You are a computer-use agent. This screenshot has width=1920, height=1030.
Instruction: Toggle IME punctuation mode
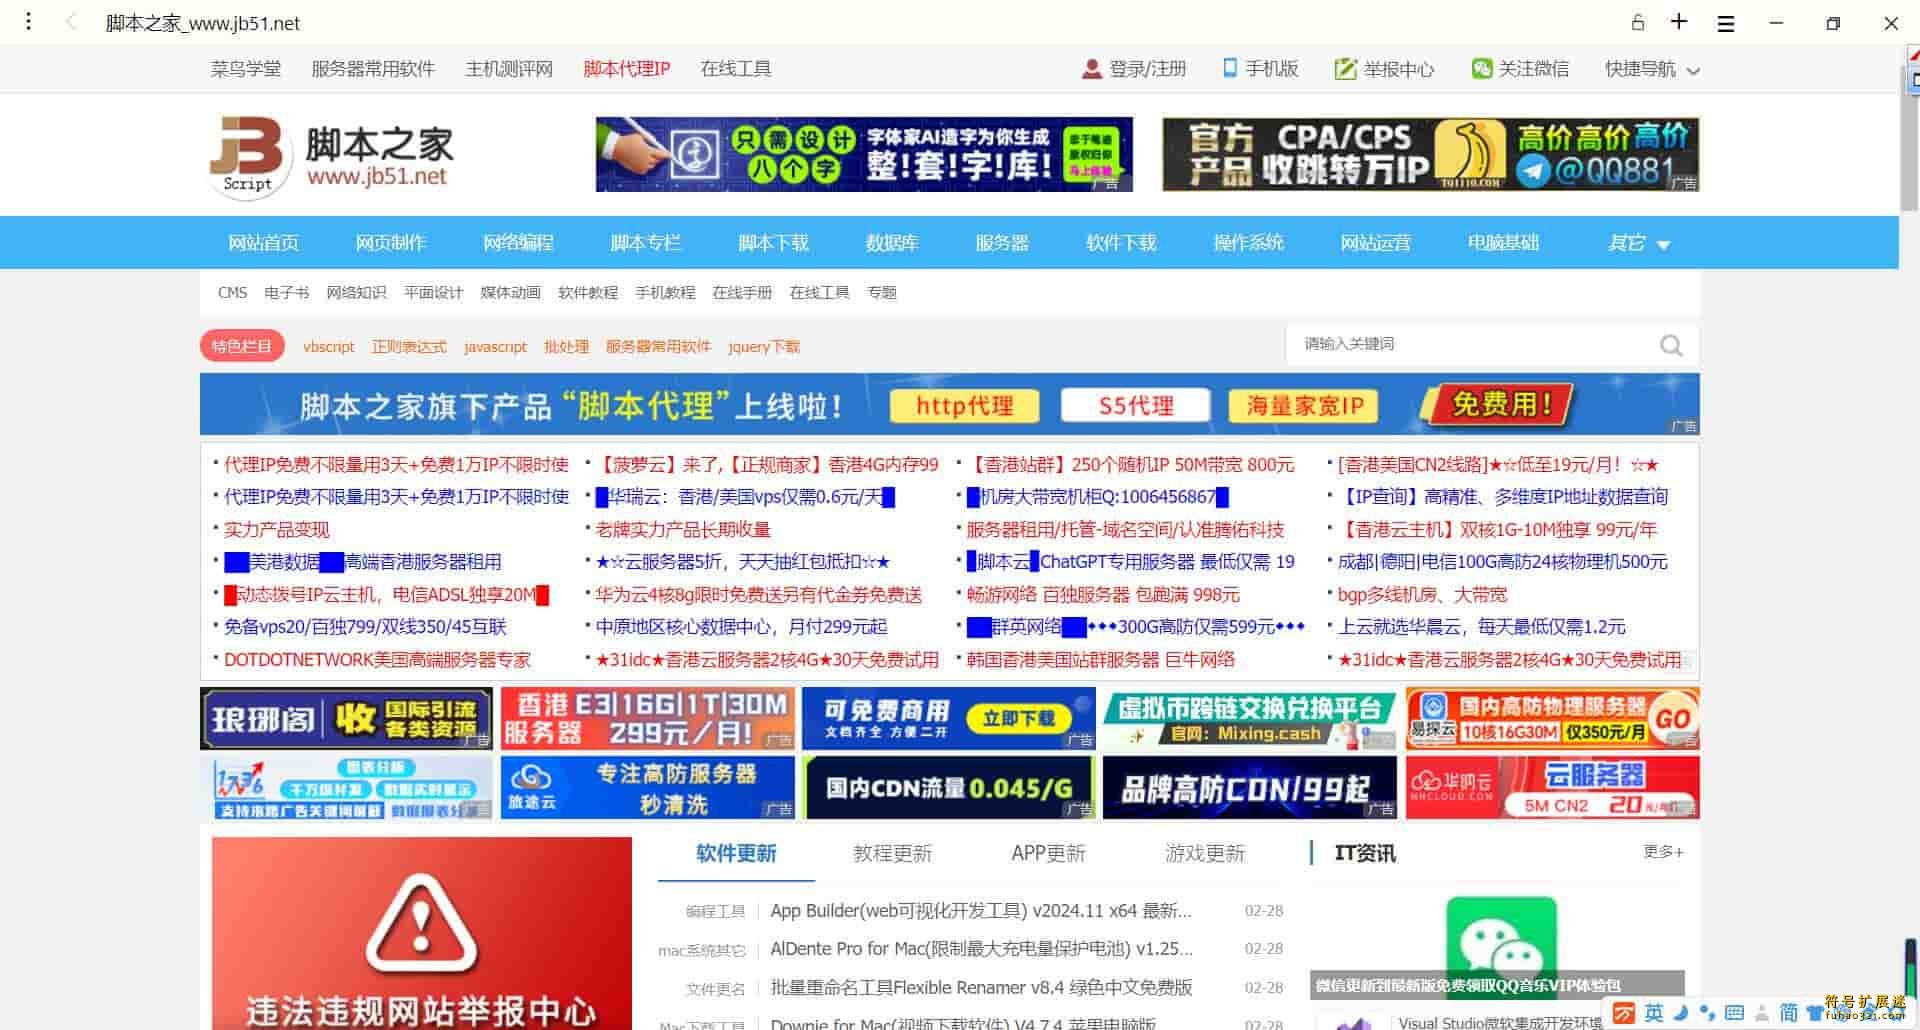[1707, 1014]
